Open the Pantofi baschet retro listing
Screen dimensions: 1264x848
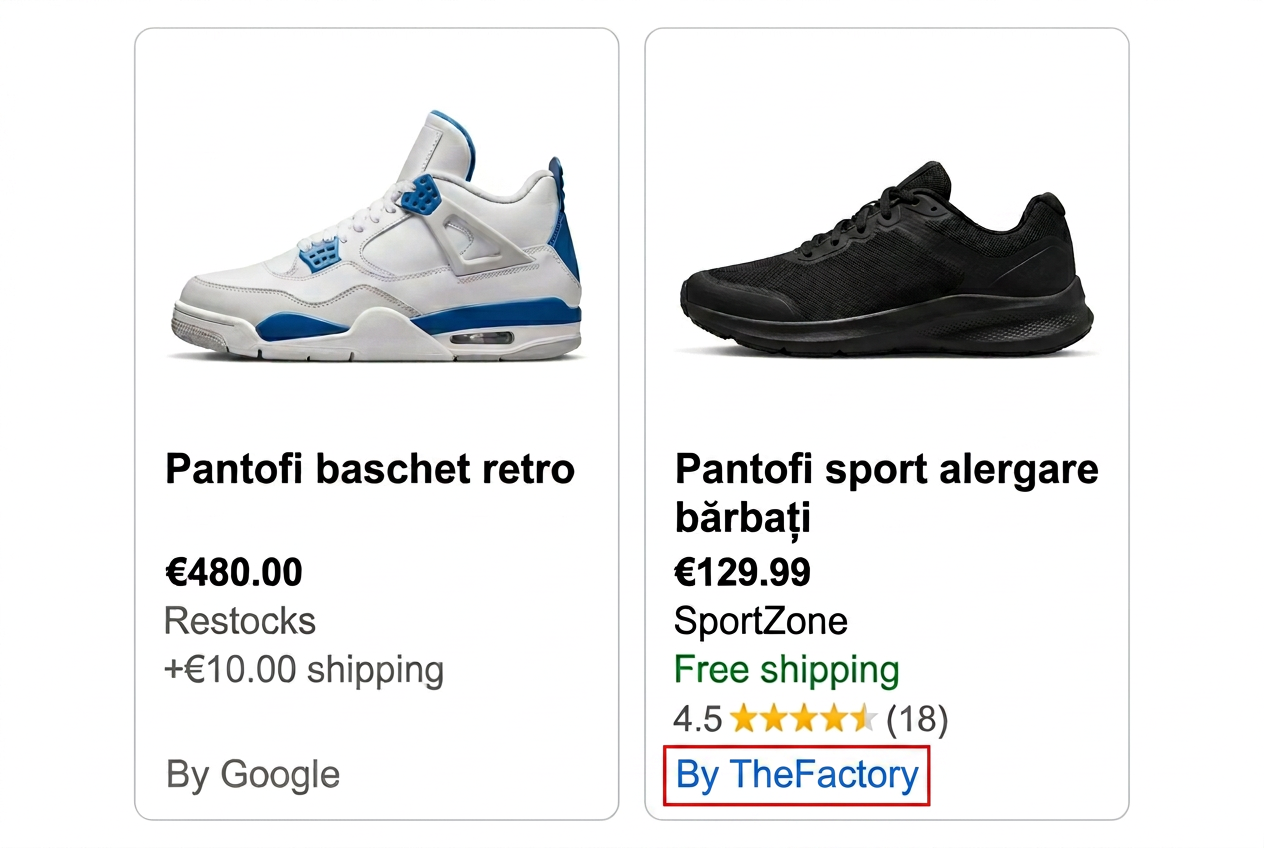coord(369,468)
